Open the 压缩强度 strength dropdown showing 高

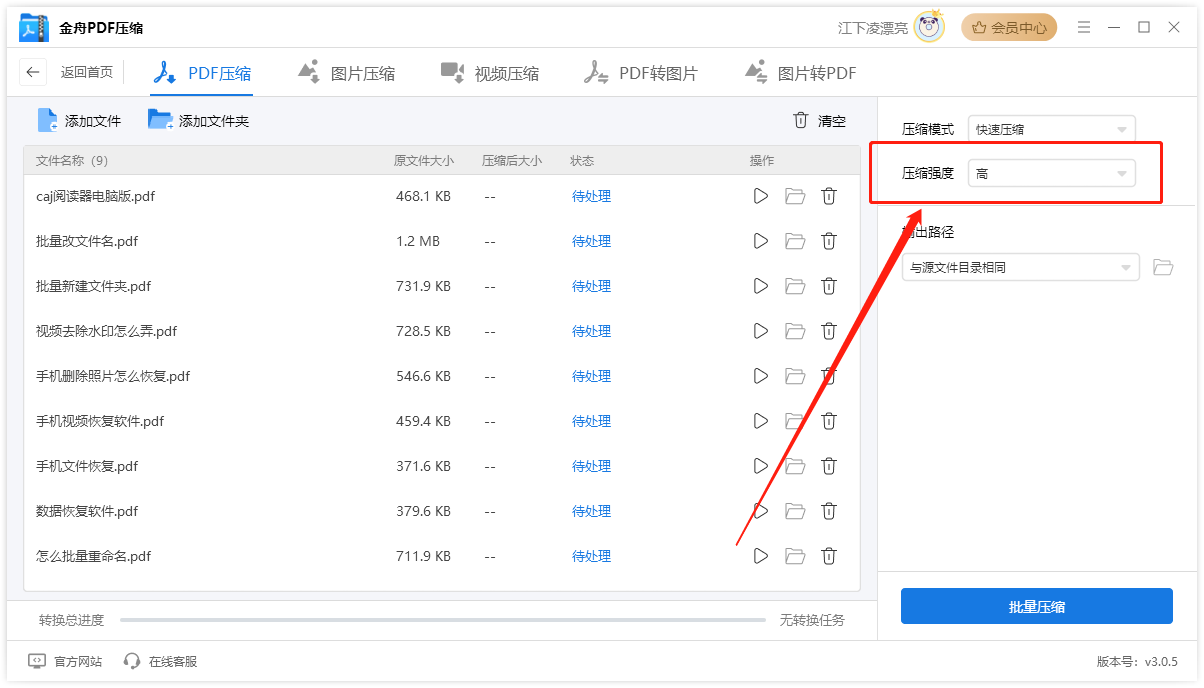[x=1051, y=172]
